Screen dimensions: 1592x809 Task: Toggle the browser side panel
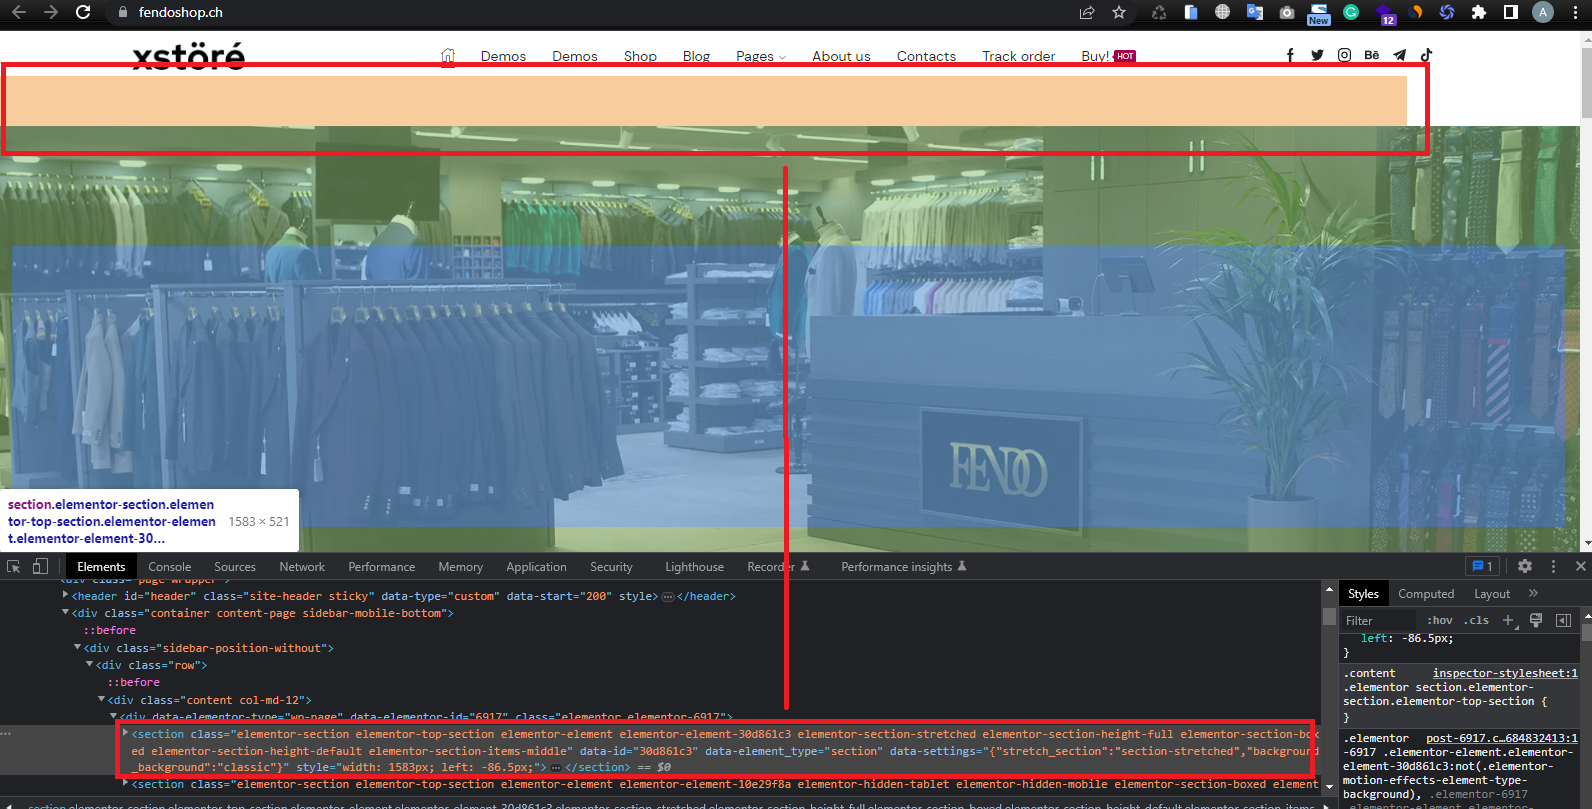point(1511,12)
